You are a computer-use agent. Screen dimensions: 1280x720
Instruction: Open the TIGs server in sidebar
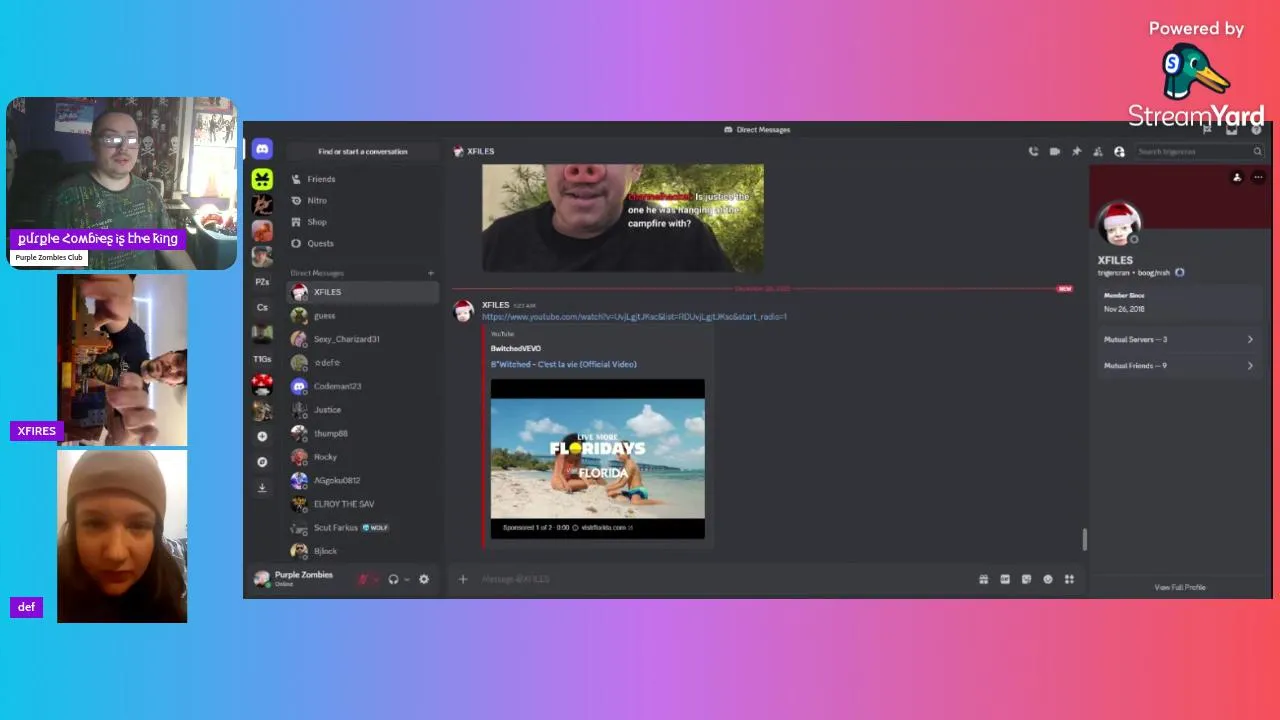pyautogui.click(x=262, y=359)
